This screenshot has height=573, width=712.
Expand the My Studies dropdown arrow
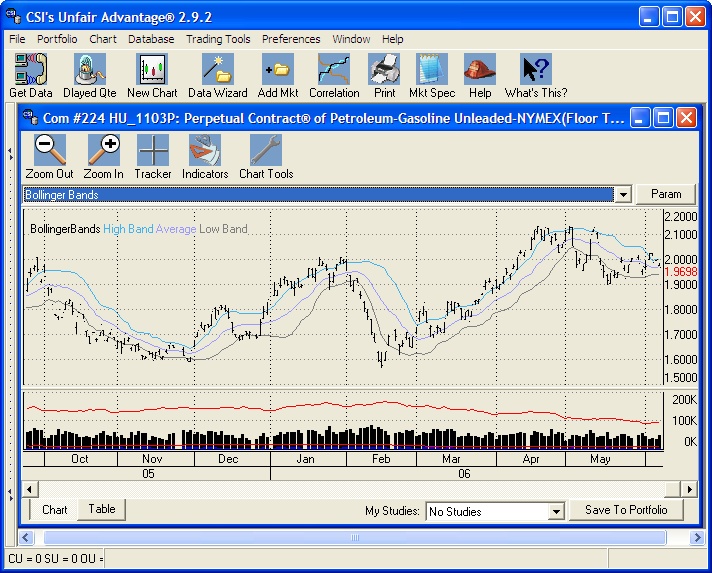[x=556, y=512]
